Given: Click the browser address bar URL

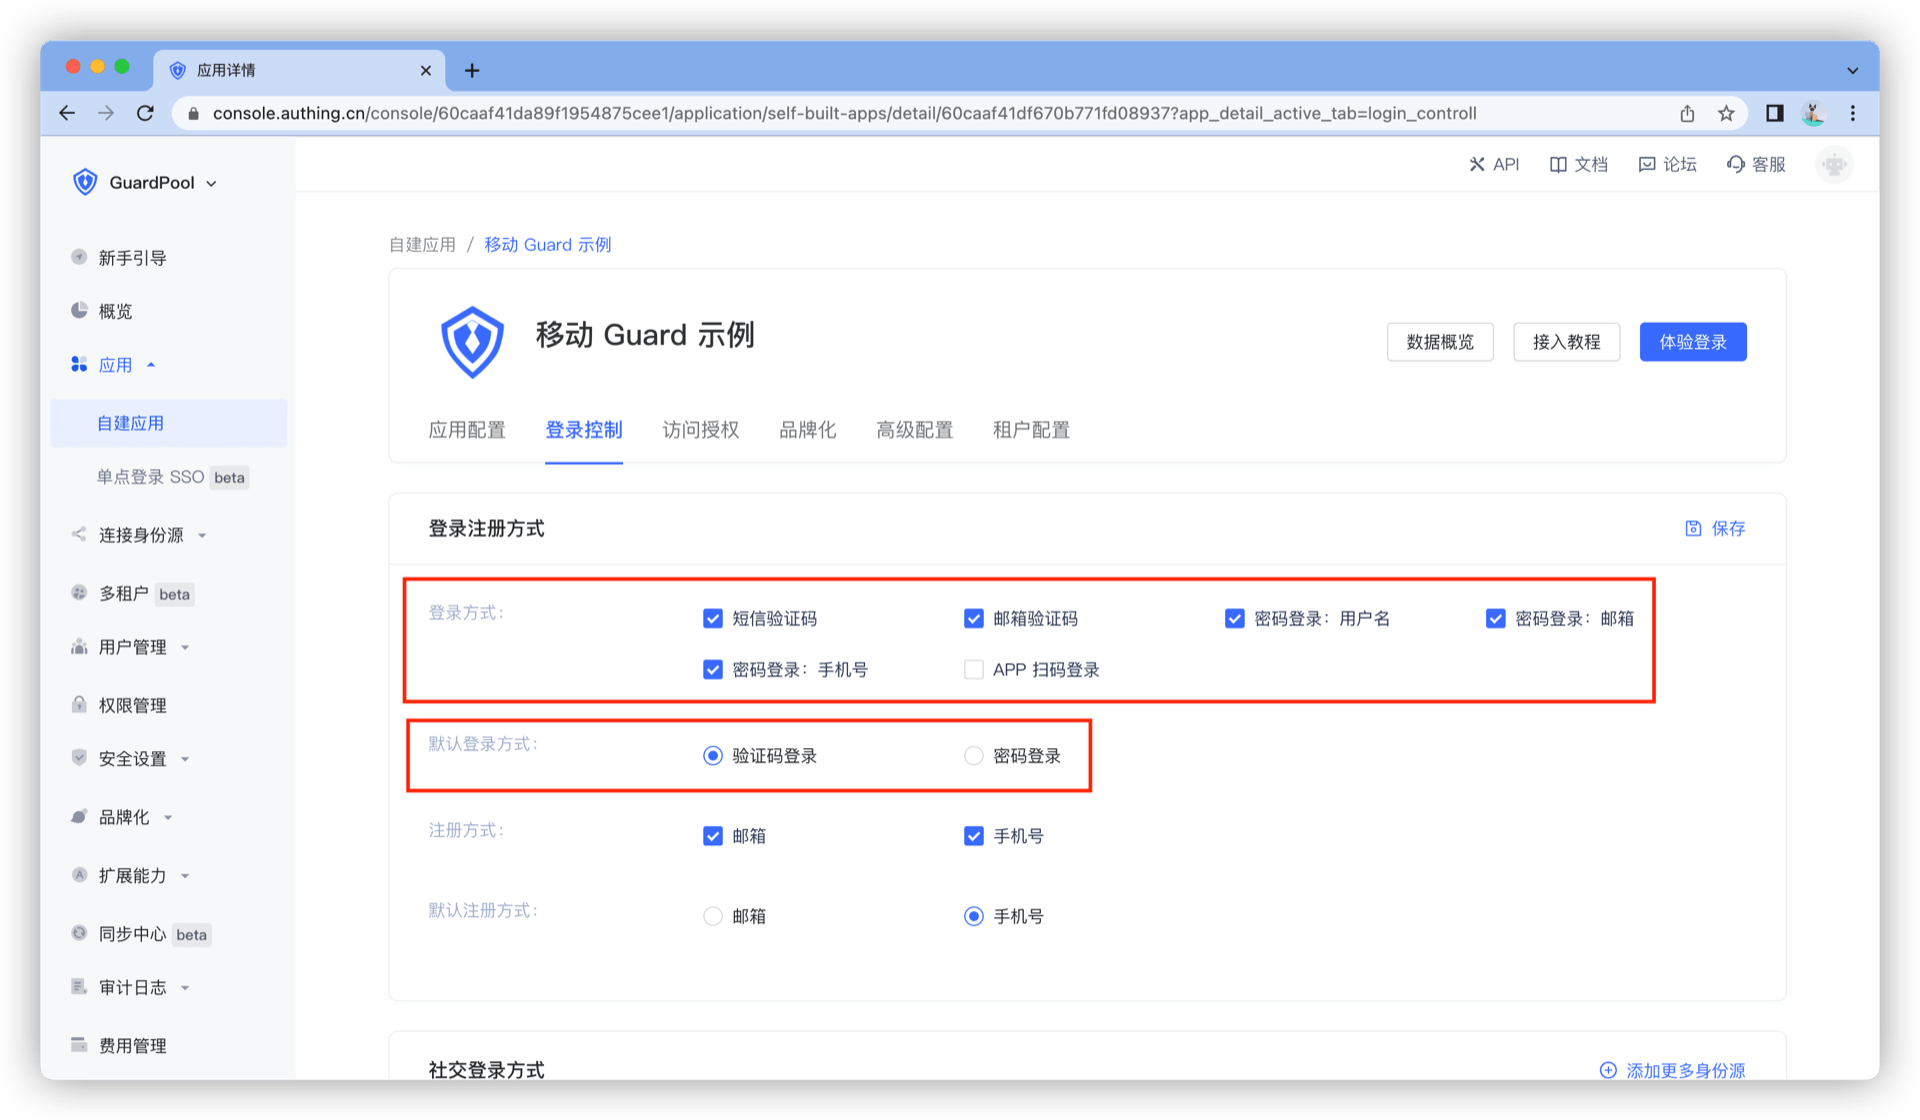Looking at the screenshot, I should 843,113.
